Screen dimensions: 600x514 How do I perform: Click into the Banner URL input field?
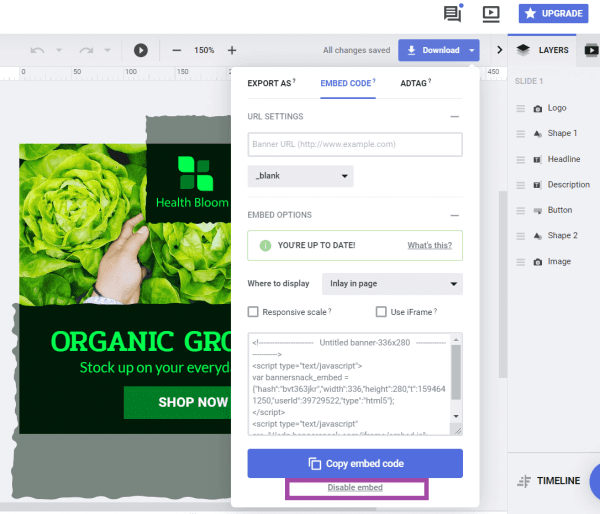[355, 145]
